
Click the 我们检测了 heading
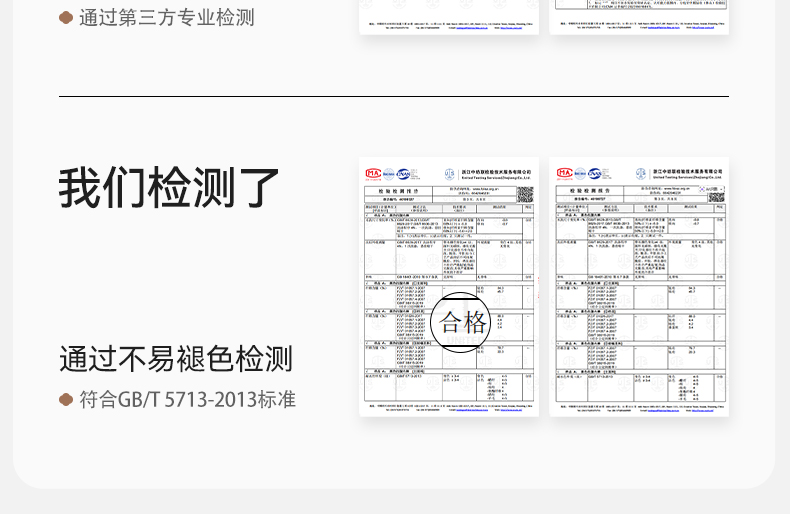click(169, 187)
